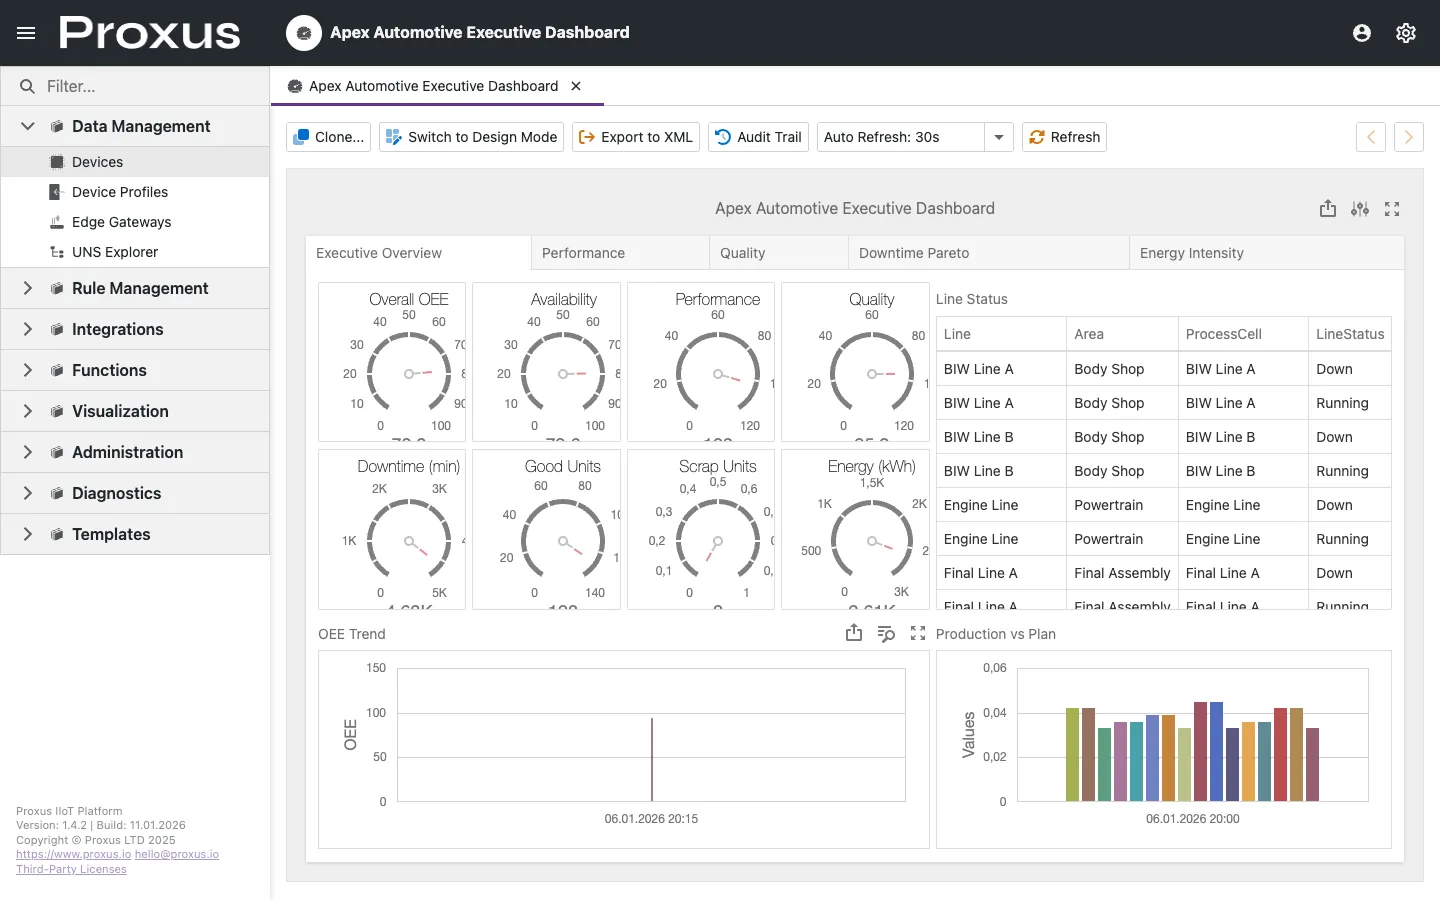Select the Quality dashboard tab
This screenshot has width=1440, height=900.
(743, 252)
